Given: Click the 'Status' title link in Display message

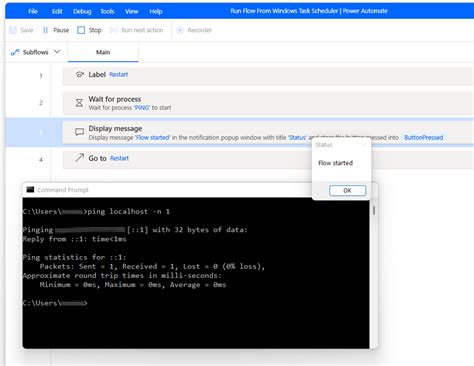Looking at the screenshot, I should tap(297, 137).
